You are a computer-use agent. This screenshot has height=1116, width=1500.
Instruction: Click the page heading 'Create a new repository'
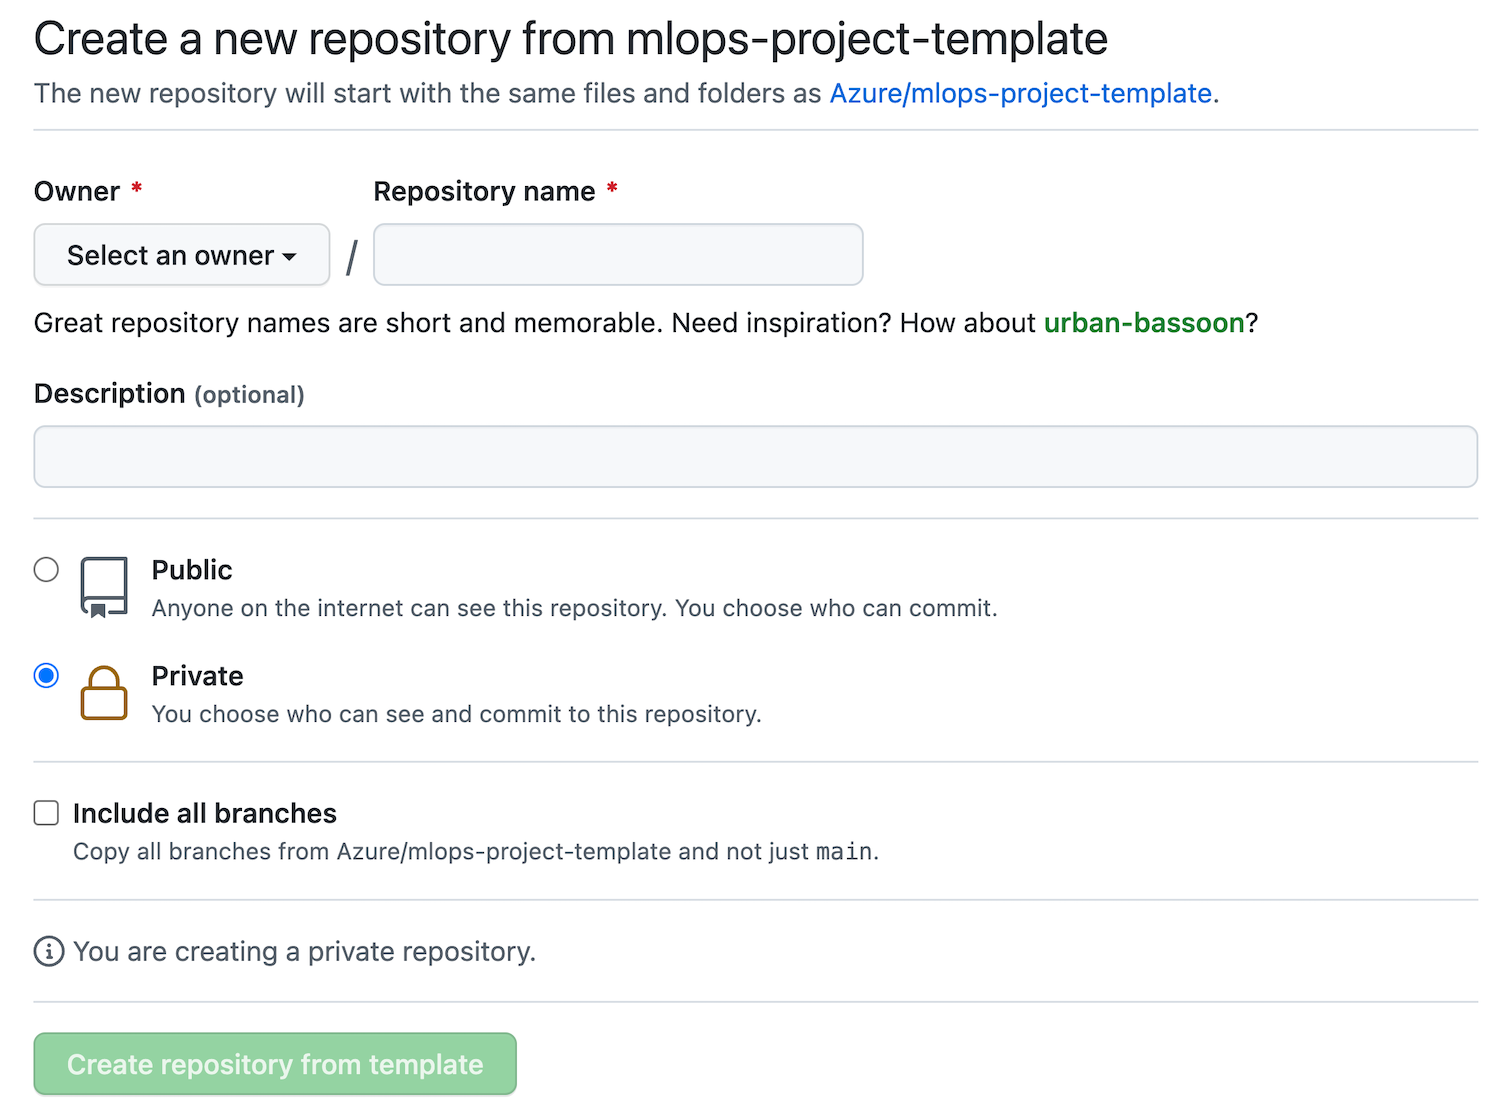571,39
